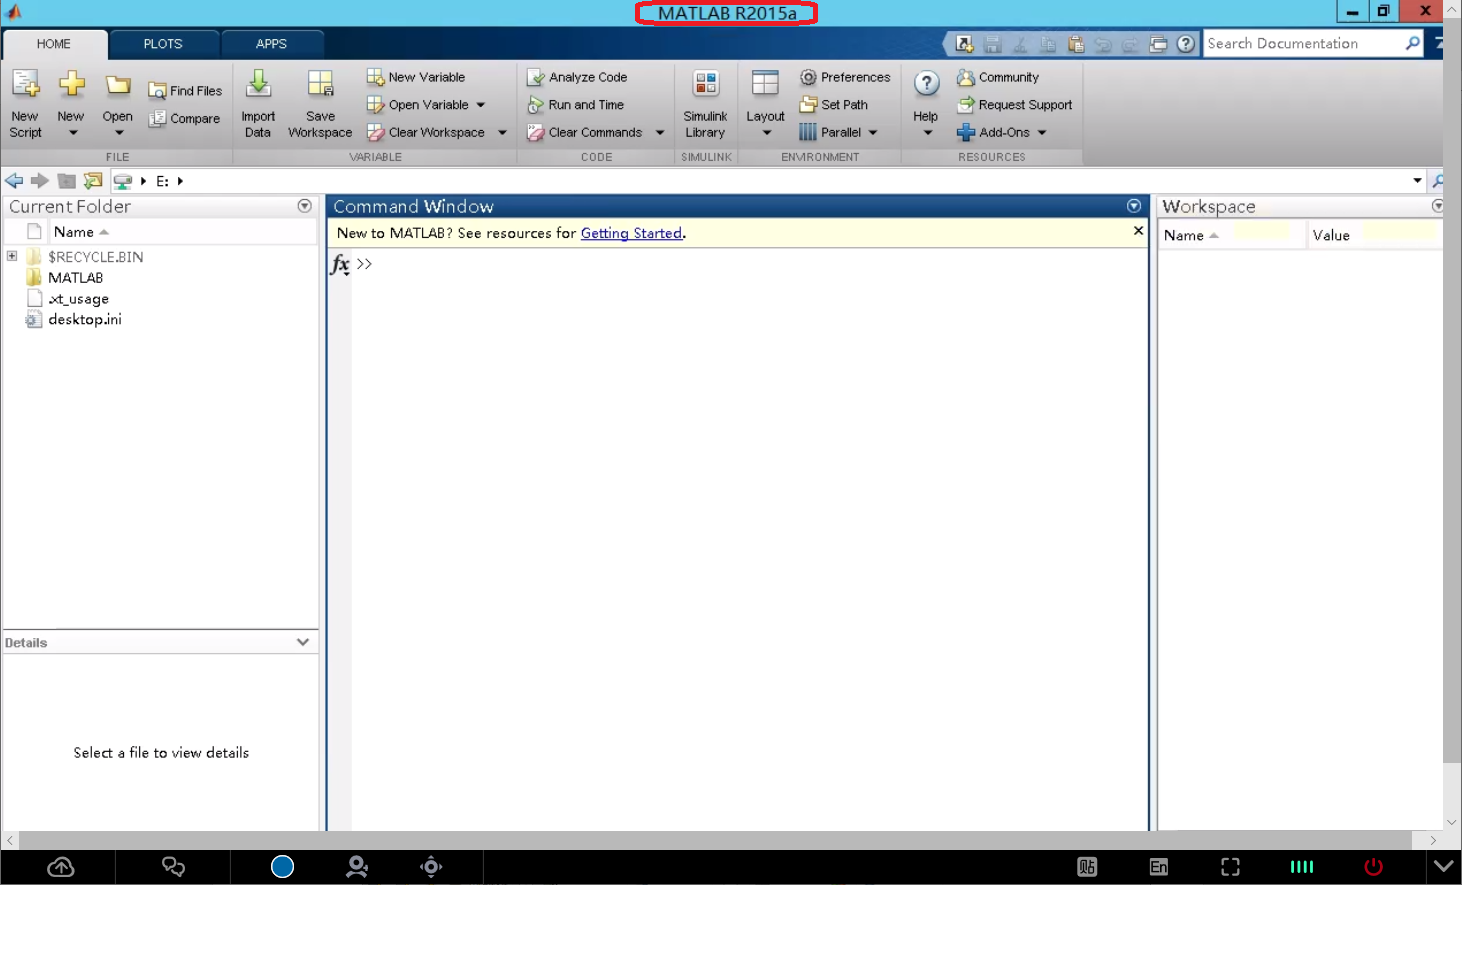This screenshot has width=1462, height=977.
Task: Select the HOME tab
Action: pyautogui.click(x=54, y=44)
